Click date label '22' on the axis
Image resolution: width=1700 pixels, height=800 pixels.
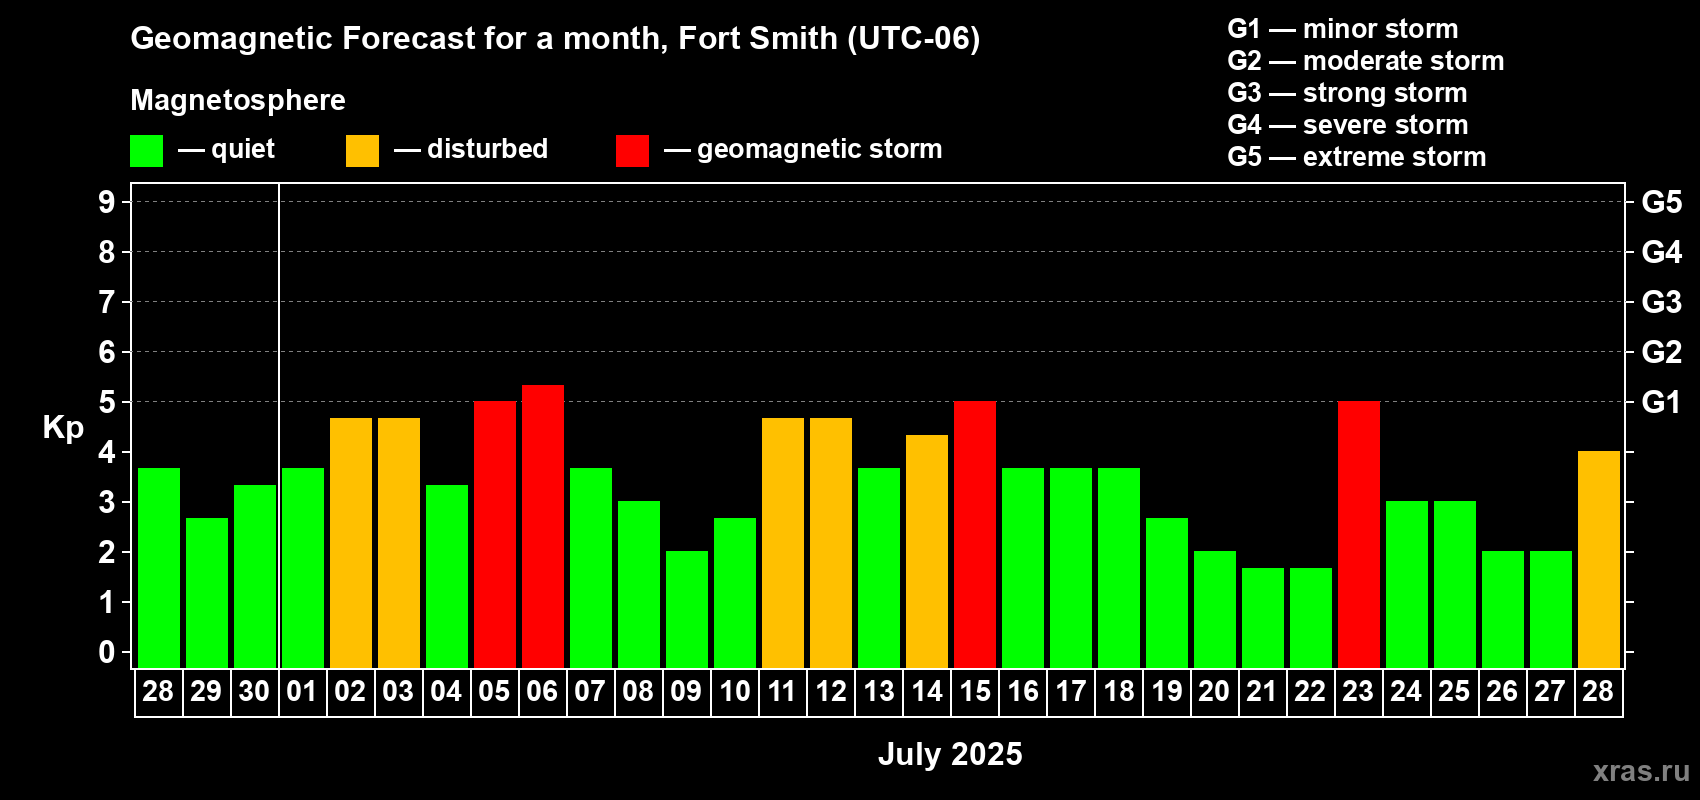[x=1310, y=692]
